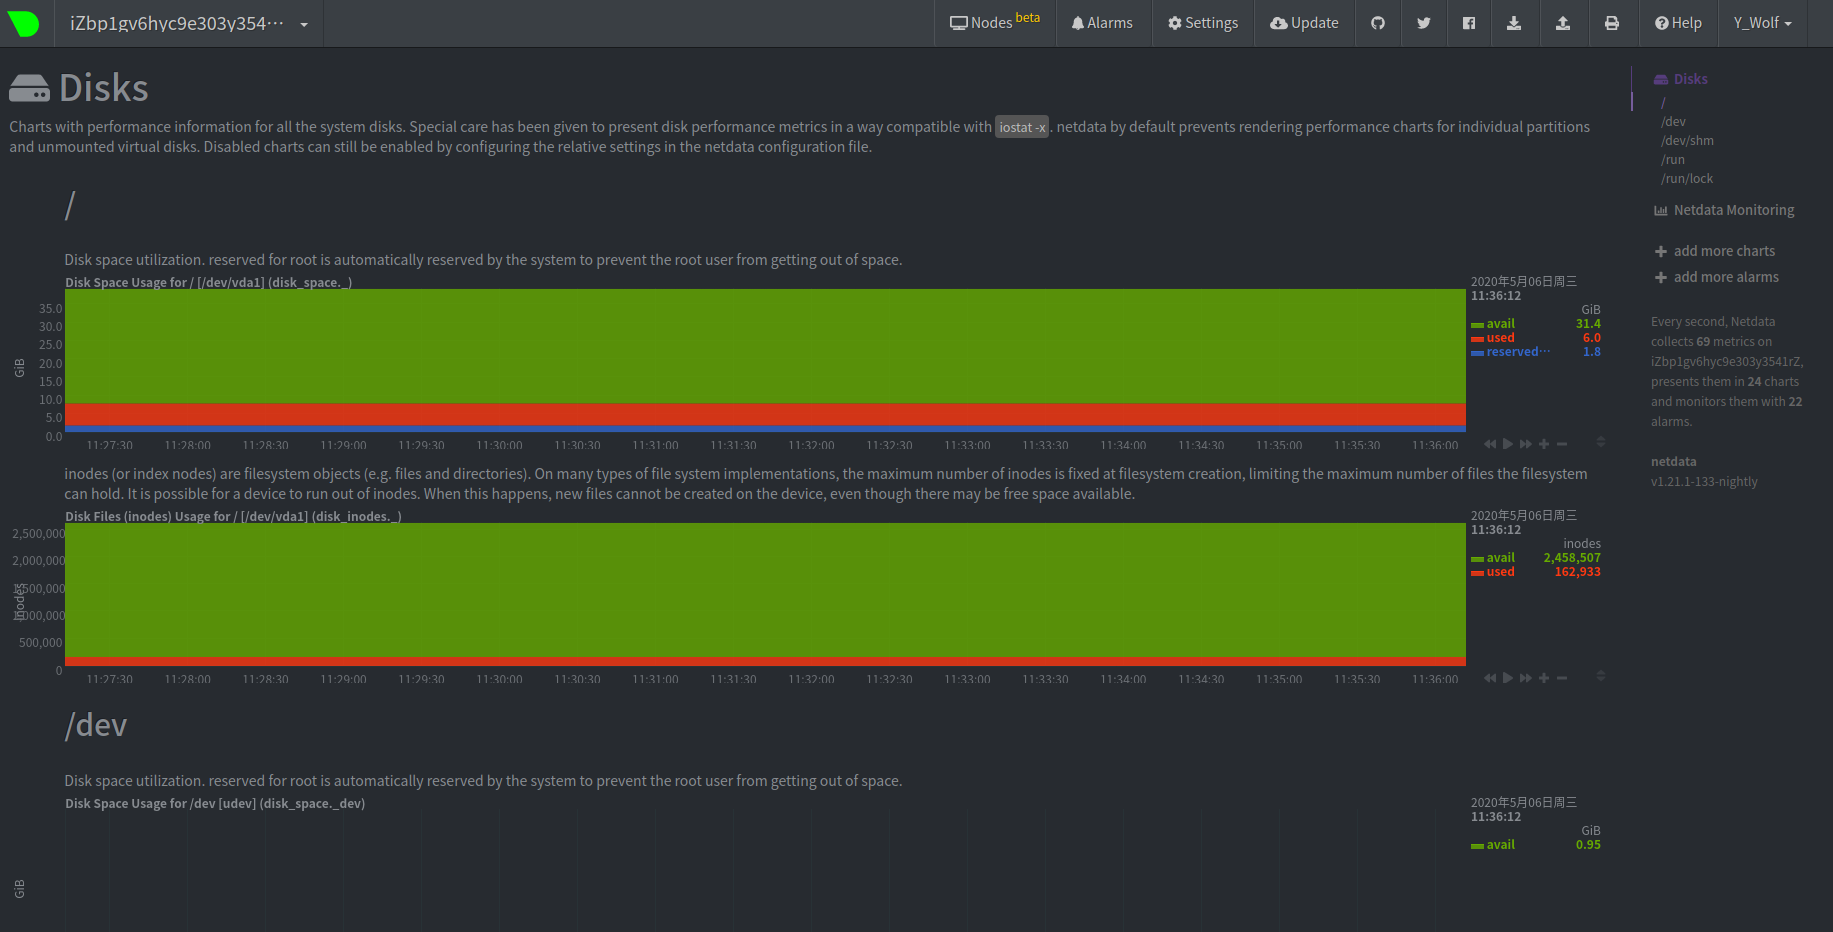Image resolution: width=1833 pixels, height=932 pixels.
Task: Click Update in the top bar
Action: point(1304,22)
